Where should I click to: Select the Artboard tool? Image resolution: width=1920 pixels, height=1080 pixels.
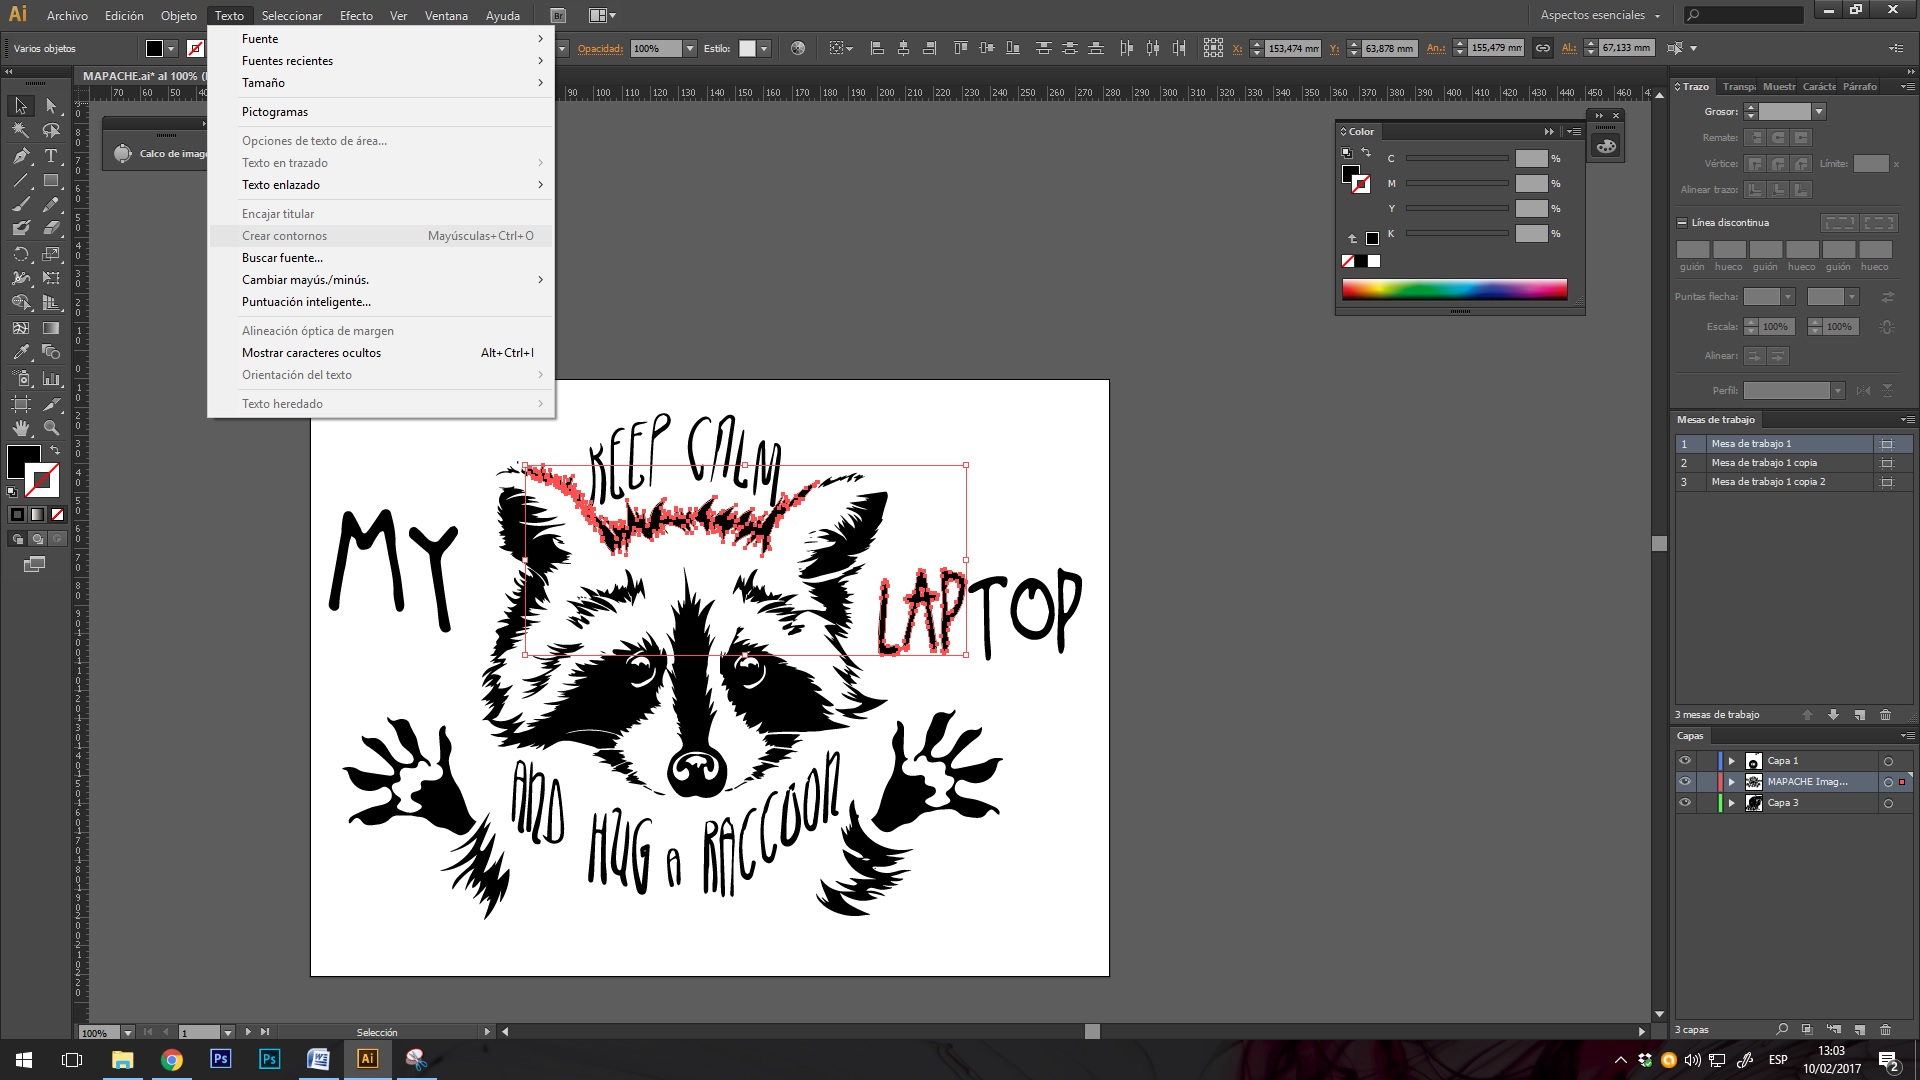[x=20, y=403]
